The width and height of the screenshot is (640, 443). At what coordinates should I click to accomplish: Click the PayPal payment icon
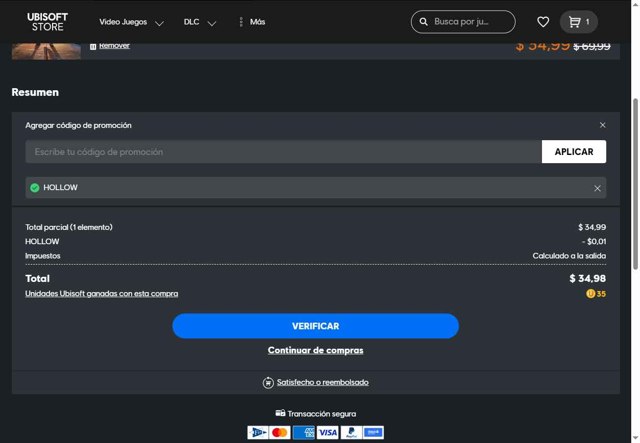tap(351, 432)
